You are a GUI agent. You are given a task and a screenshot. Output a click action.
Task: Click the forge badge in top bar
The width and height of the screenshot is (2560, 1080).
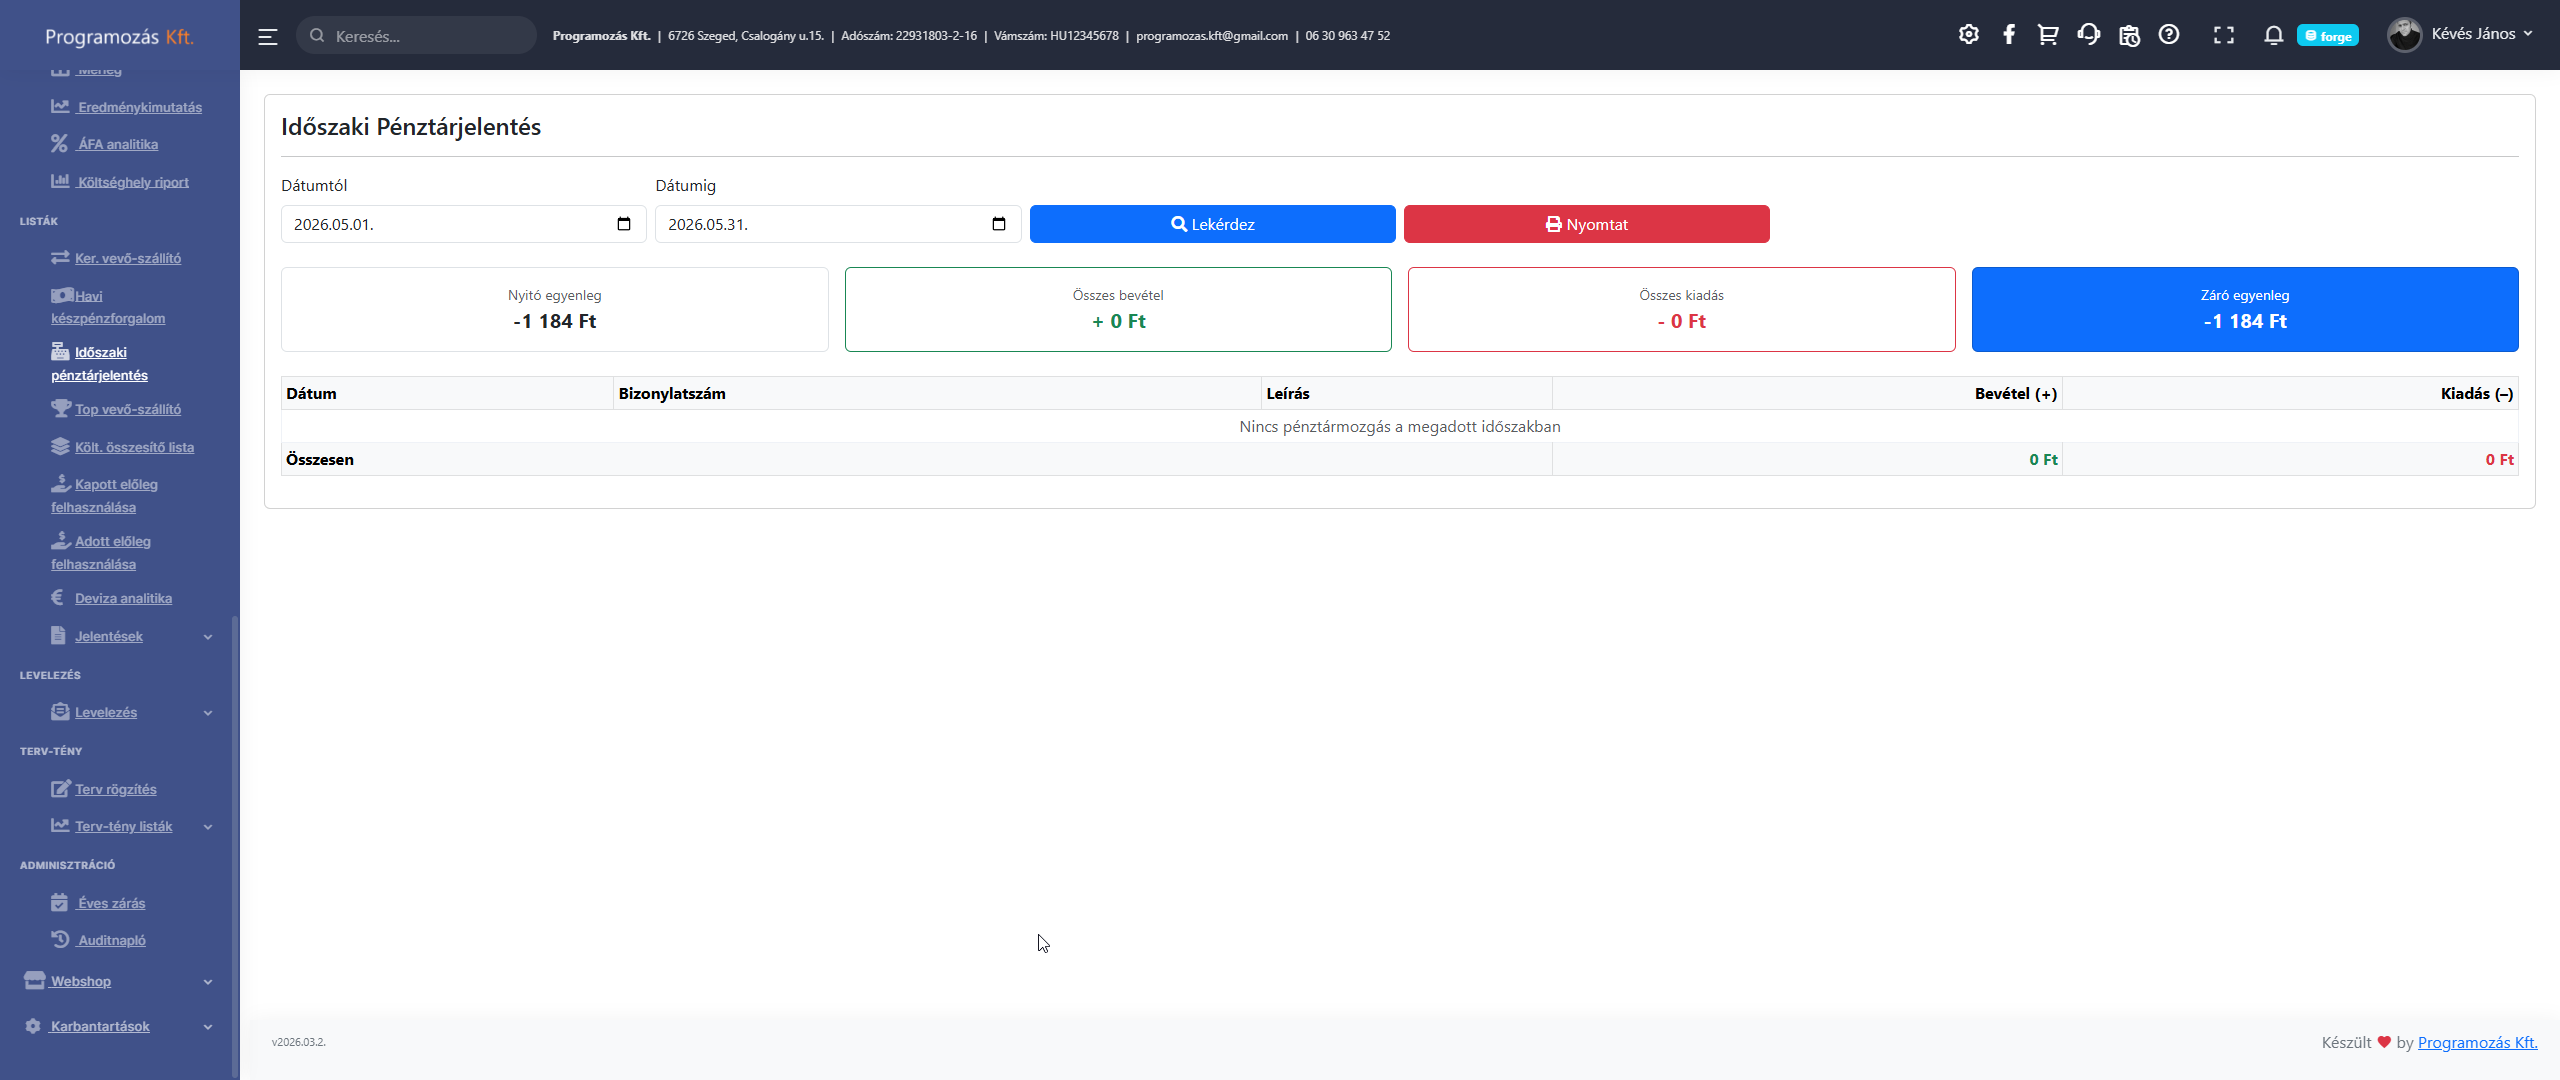point(2328,36)
